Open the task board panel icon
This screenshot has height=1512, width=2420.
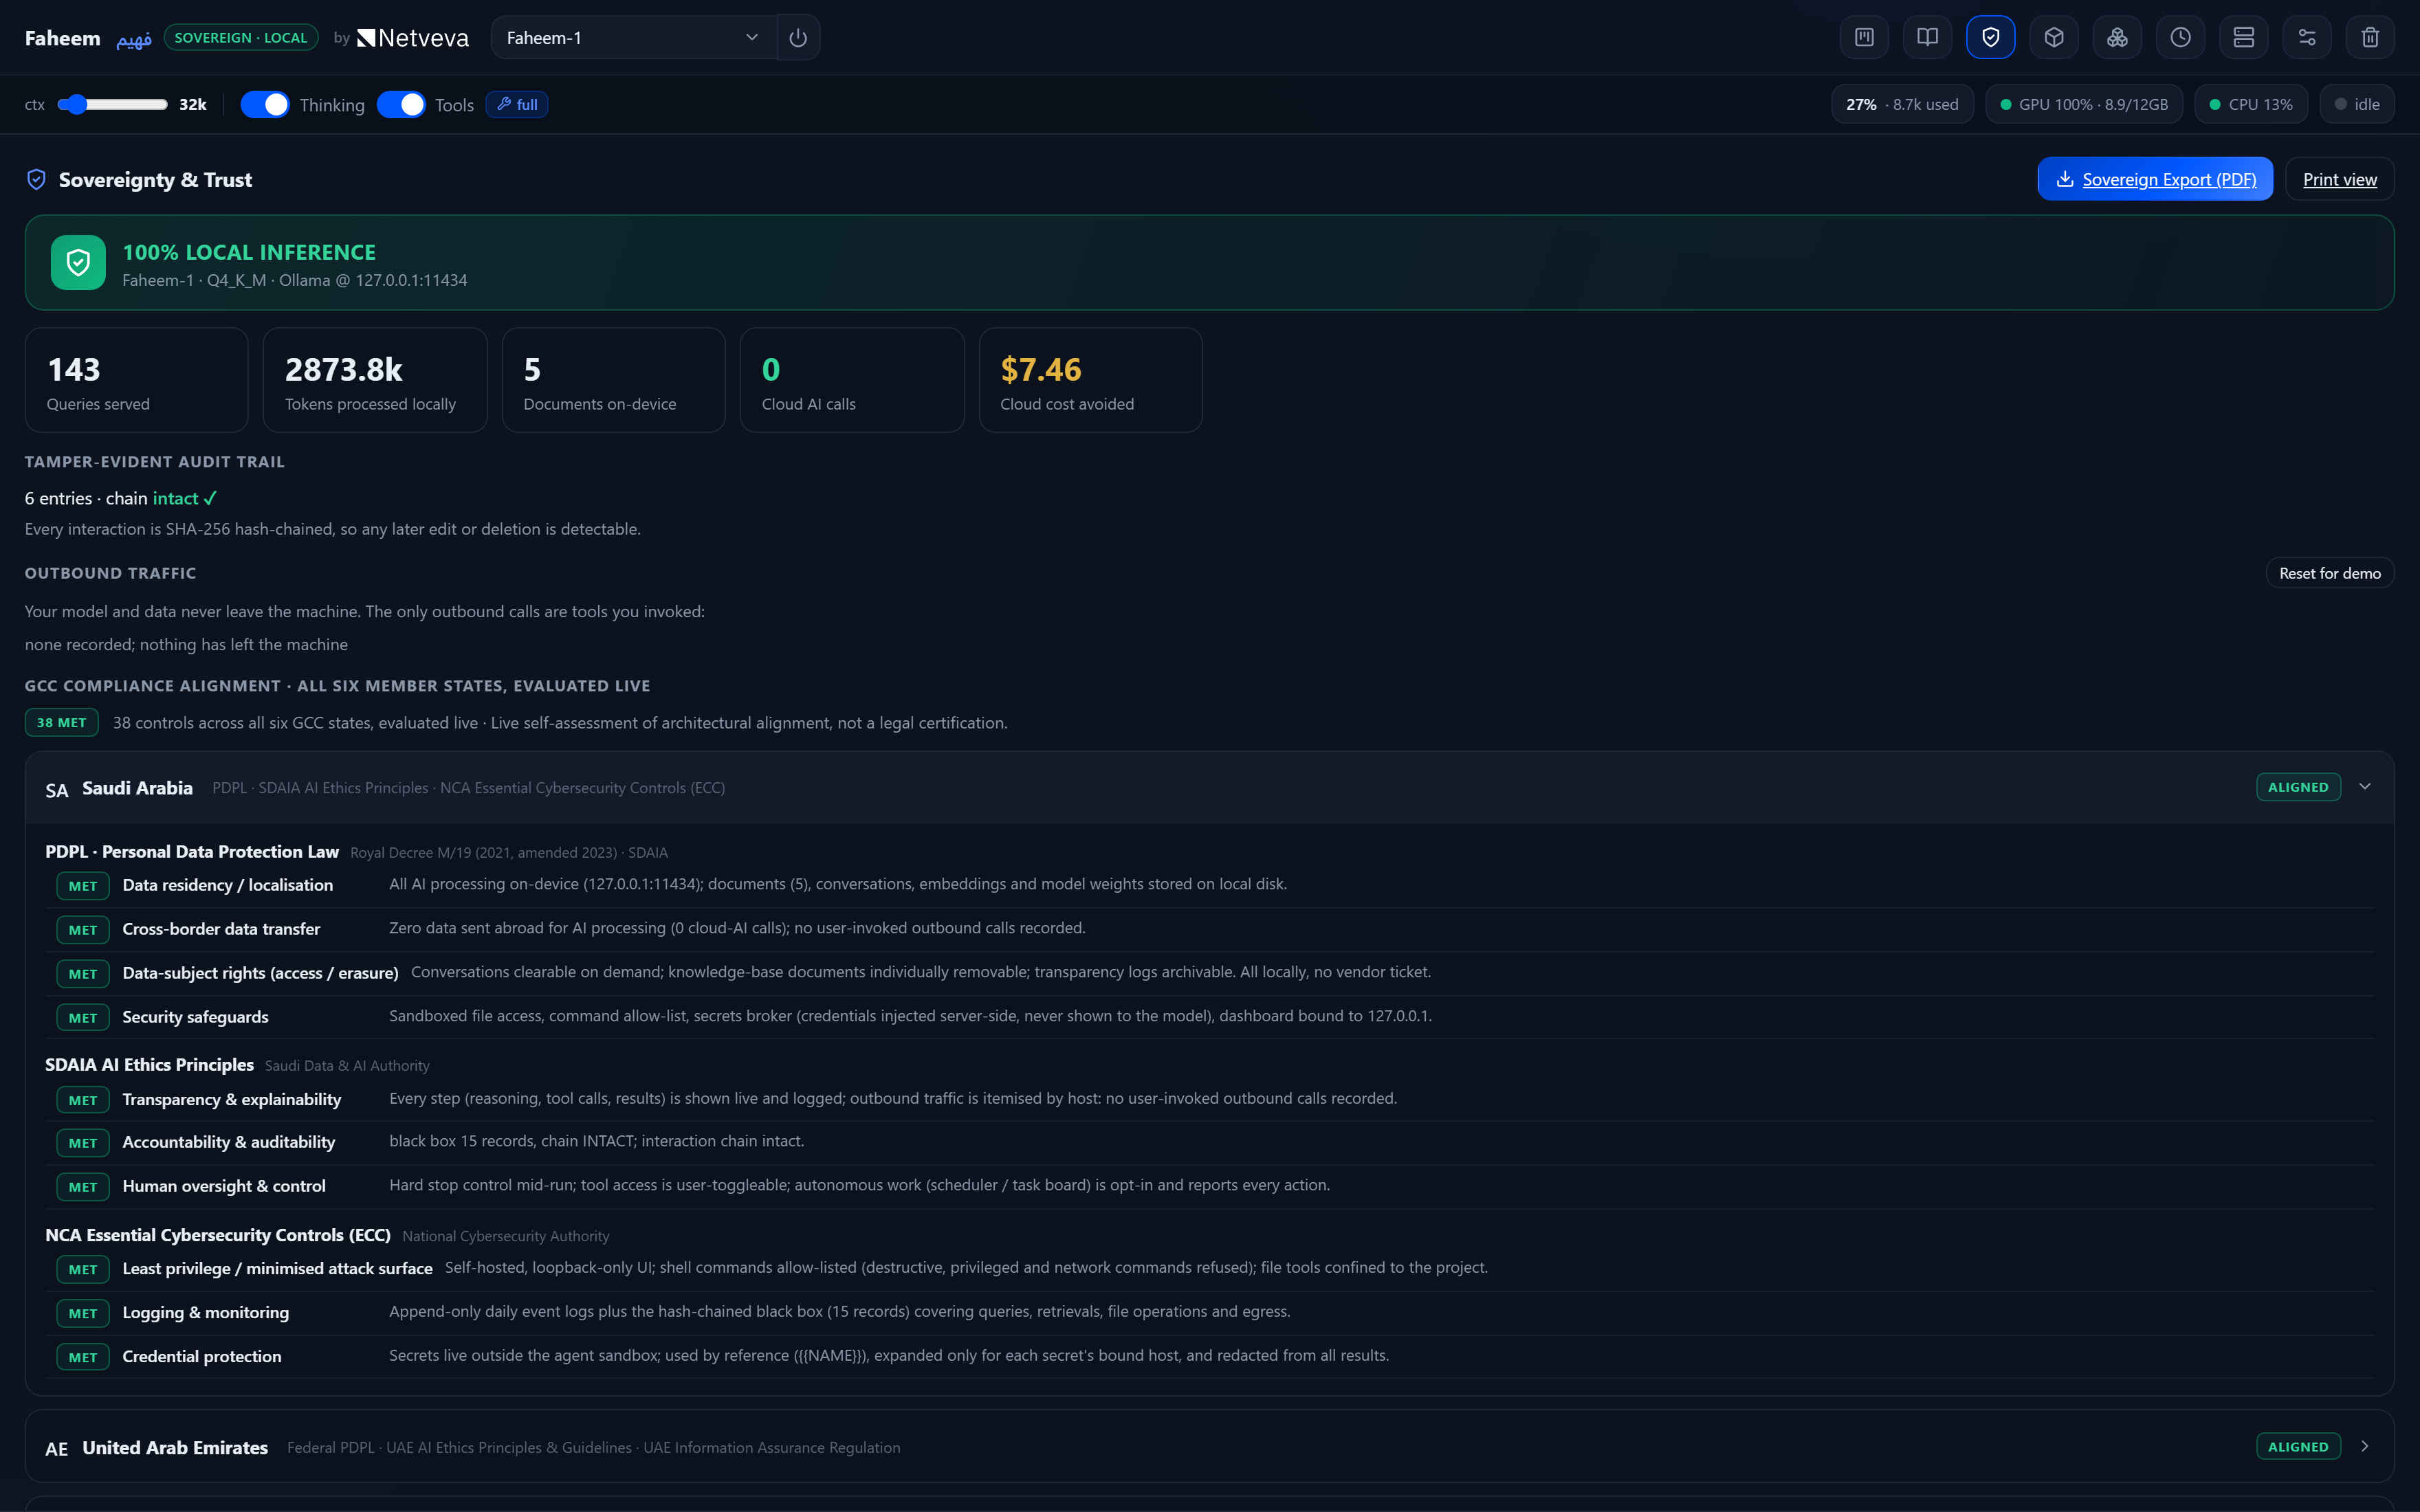[1864, 37]
